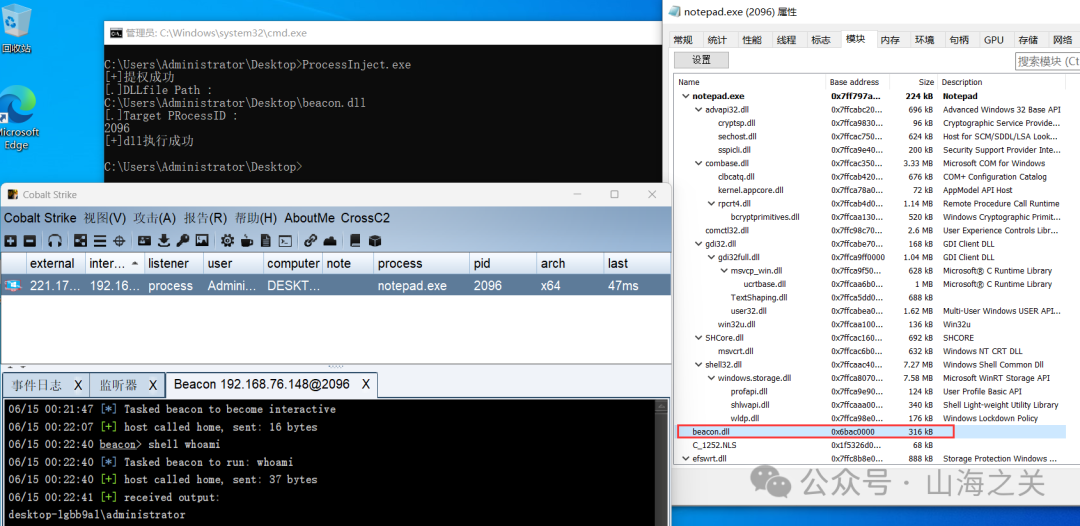Image resolution: width=1080 pixels, height=526 pixels.
Task: Click the Disconnect minus icon in Cobalt Strike
Action: click(30, 241)
